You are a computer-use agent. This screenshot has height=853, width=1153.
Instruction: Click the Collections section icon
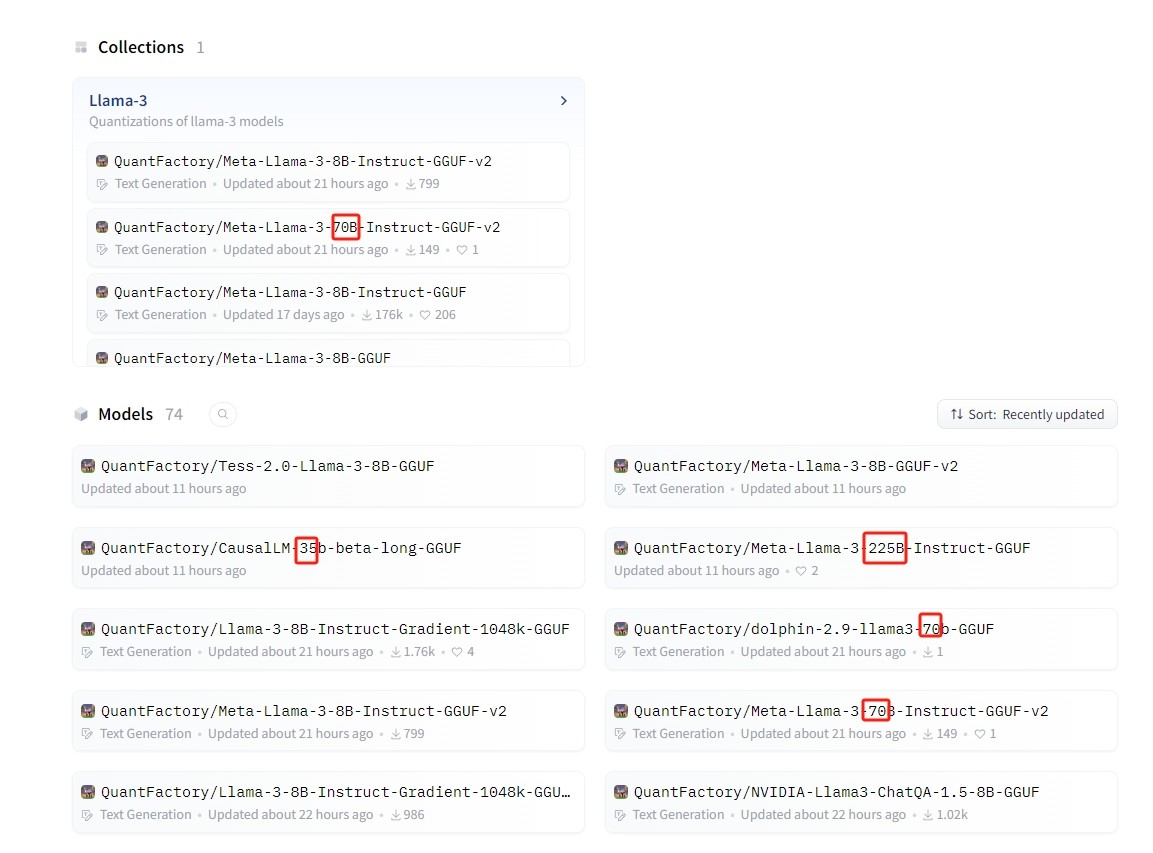(x=81, y=47)
